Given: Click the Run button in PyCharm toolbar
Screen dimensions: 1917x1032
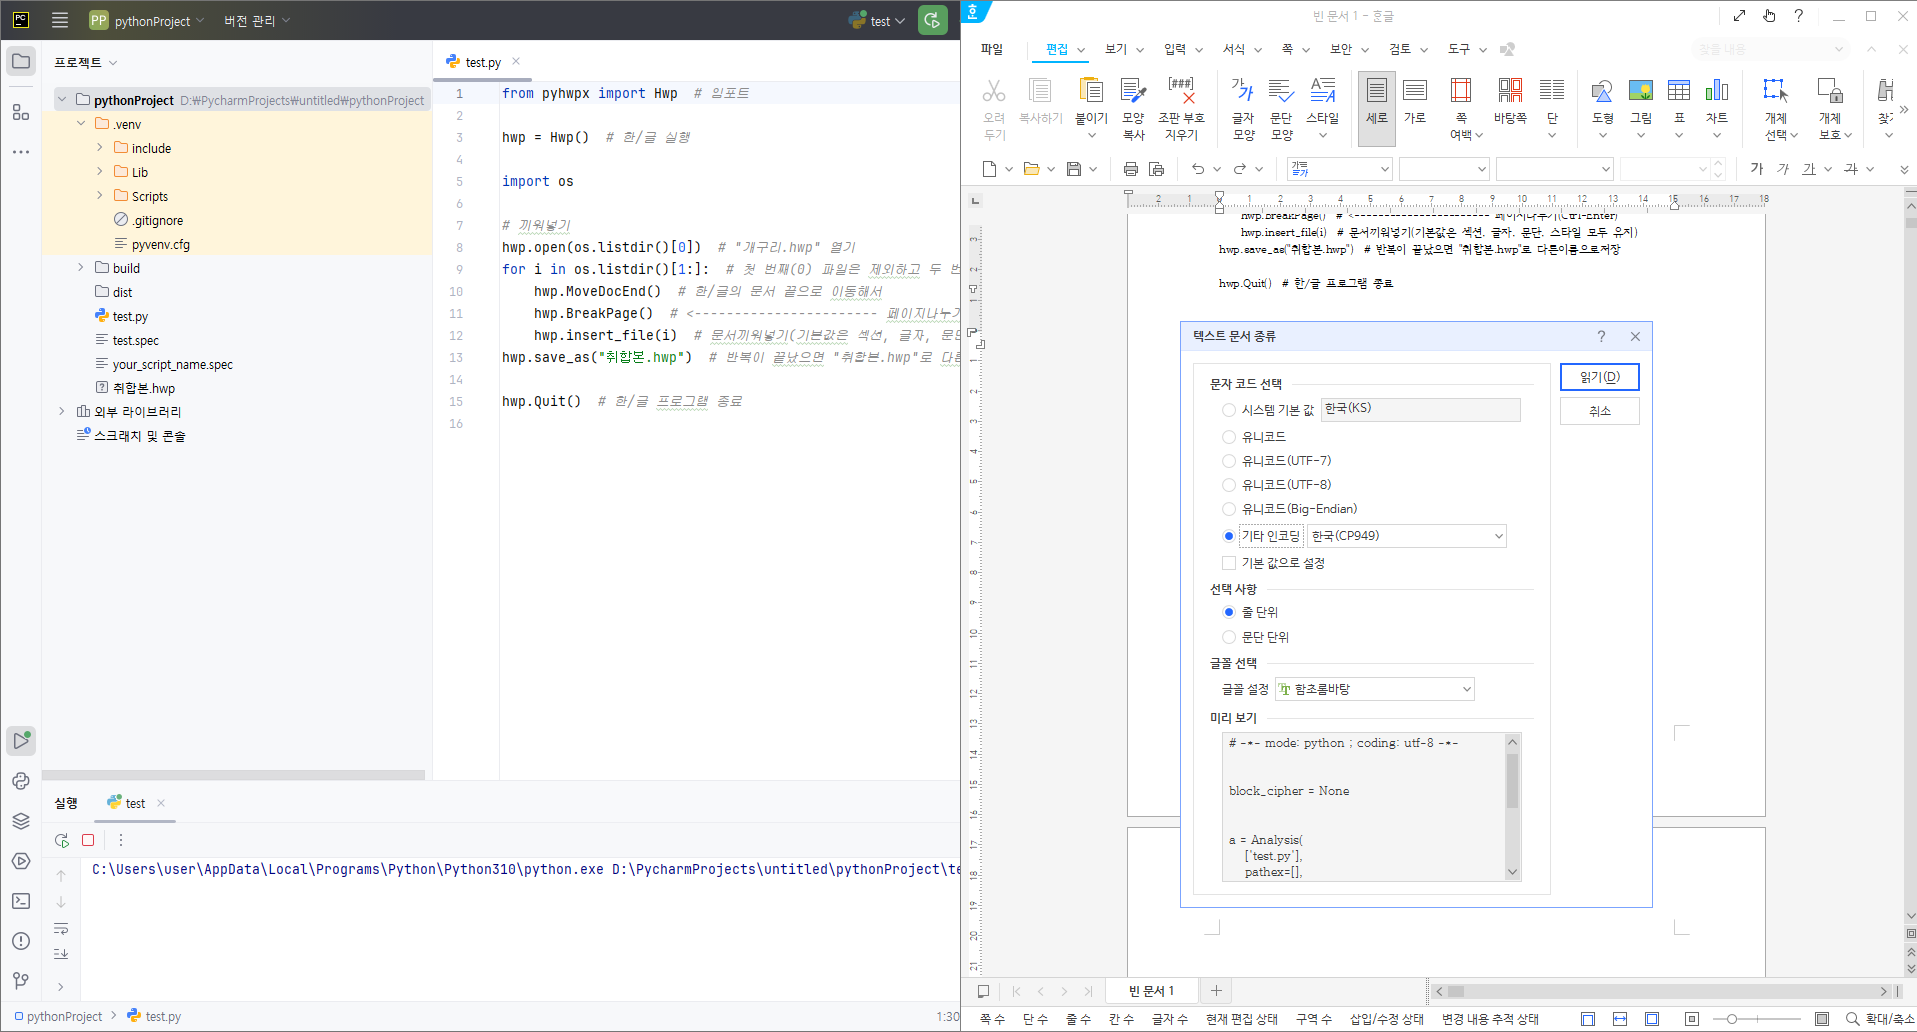Looking at the screenshot, I should point(932,21).
